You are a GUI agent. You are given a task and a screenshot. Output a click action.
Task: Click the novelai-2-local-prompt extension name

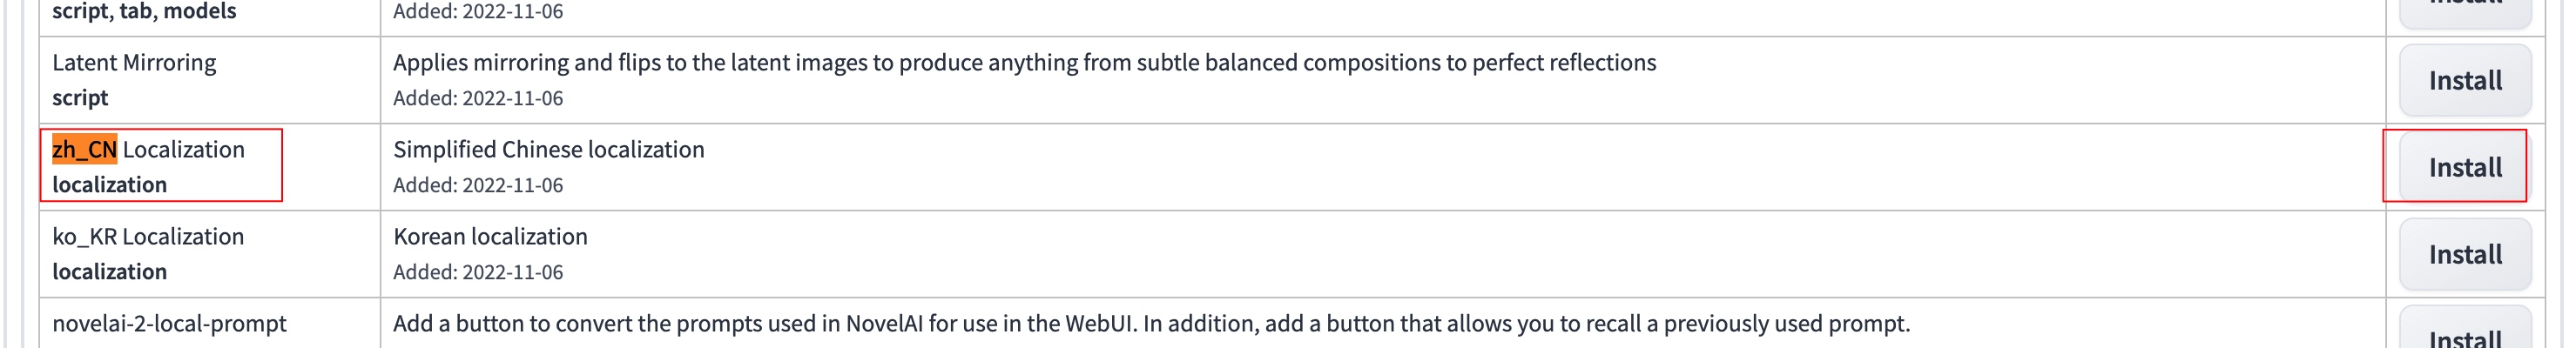(169, 324)
